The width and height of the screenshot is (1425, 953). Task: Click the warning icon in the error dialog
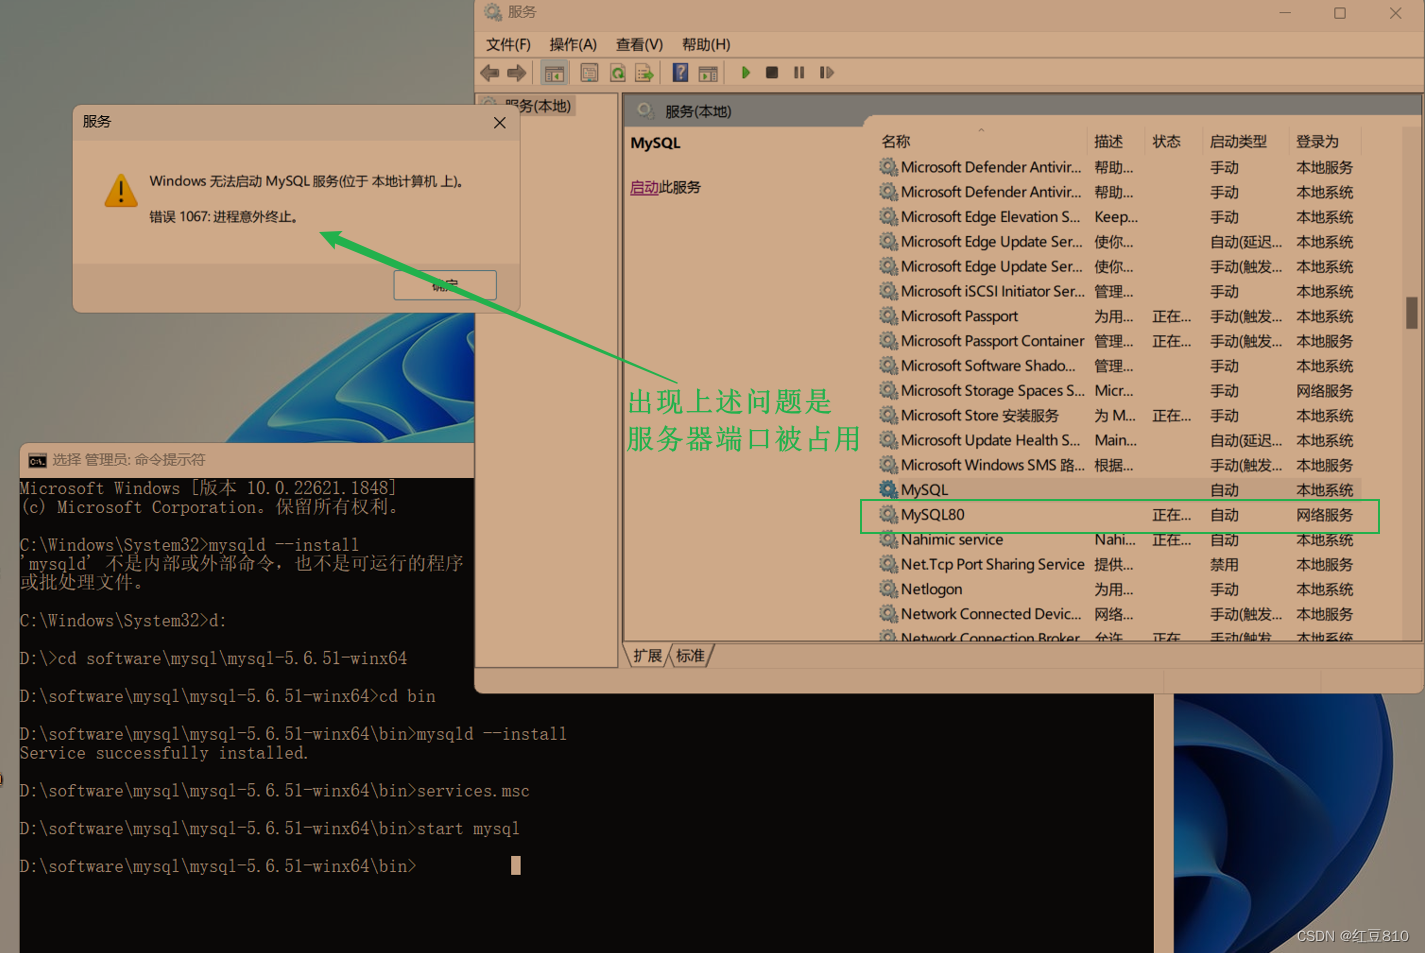pyautogui.click(x=121, y=190)
